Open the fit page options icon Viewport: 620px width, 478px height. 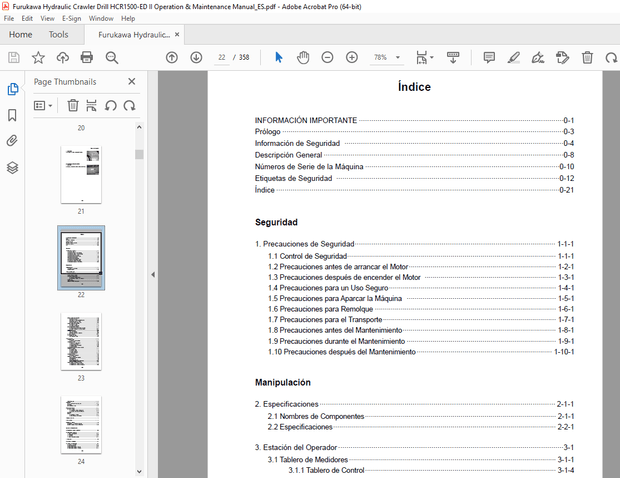tap(422, 58)
